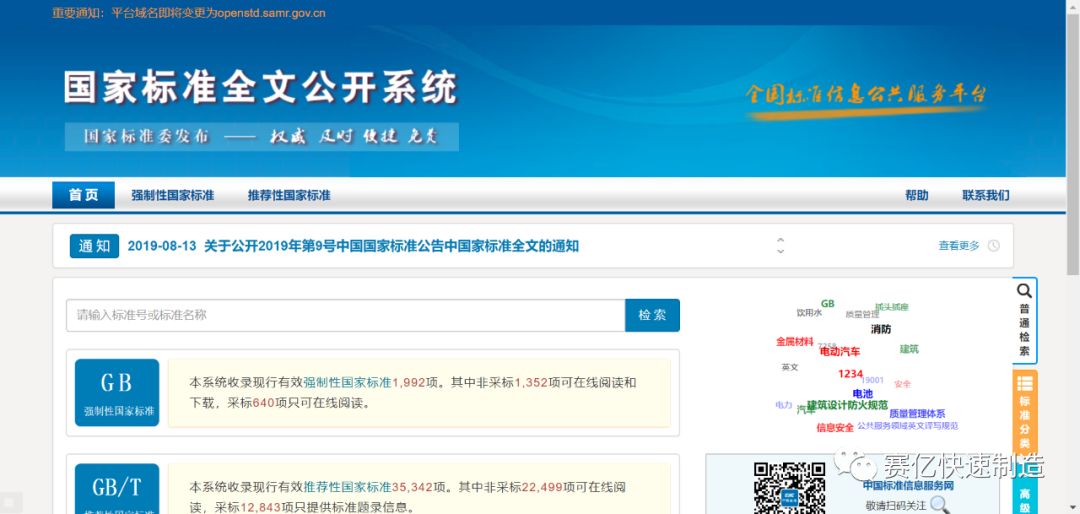The width and height of the screenshot is (1080, 514).
Task: Open the 2019-08-13 notice about 第9号公告
Action: tap(353, 245)
